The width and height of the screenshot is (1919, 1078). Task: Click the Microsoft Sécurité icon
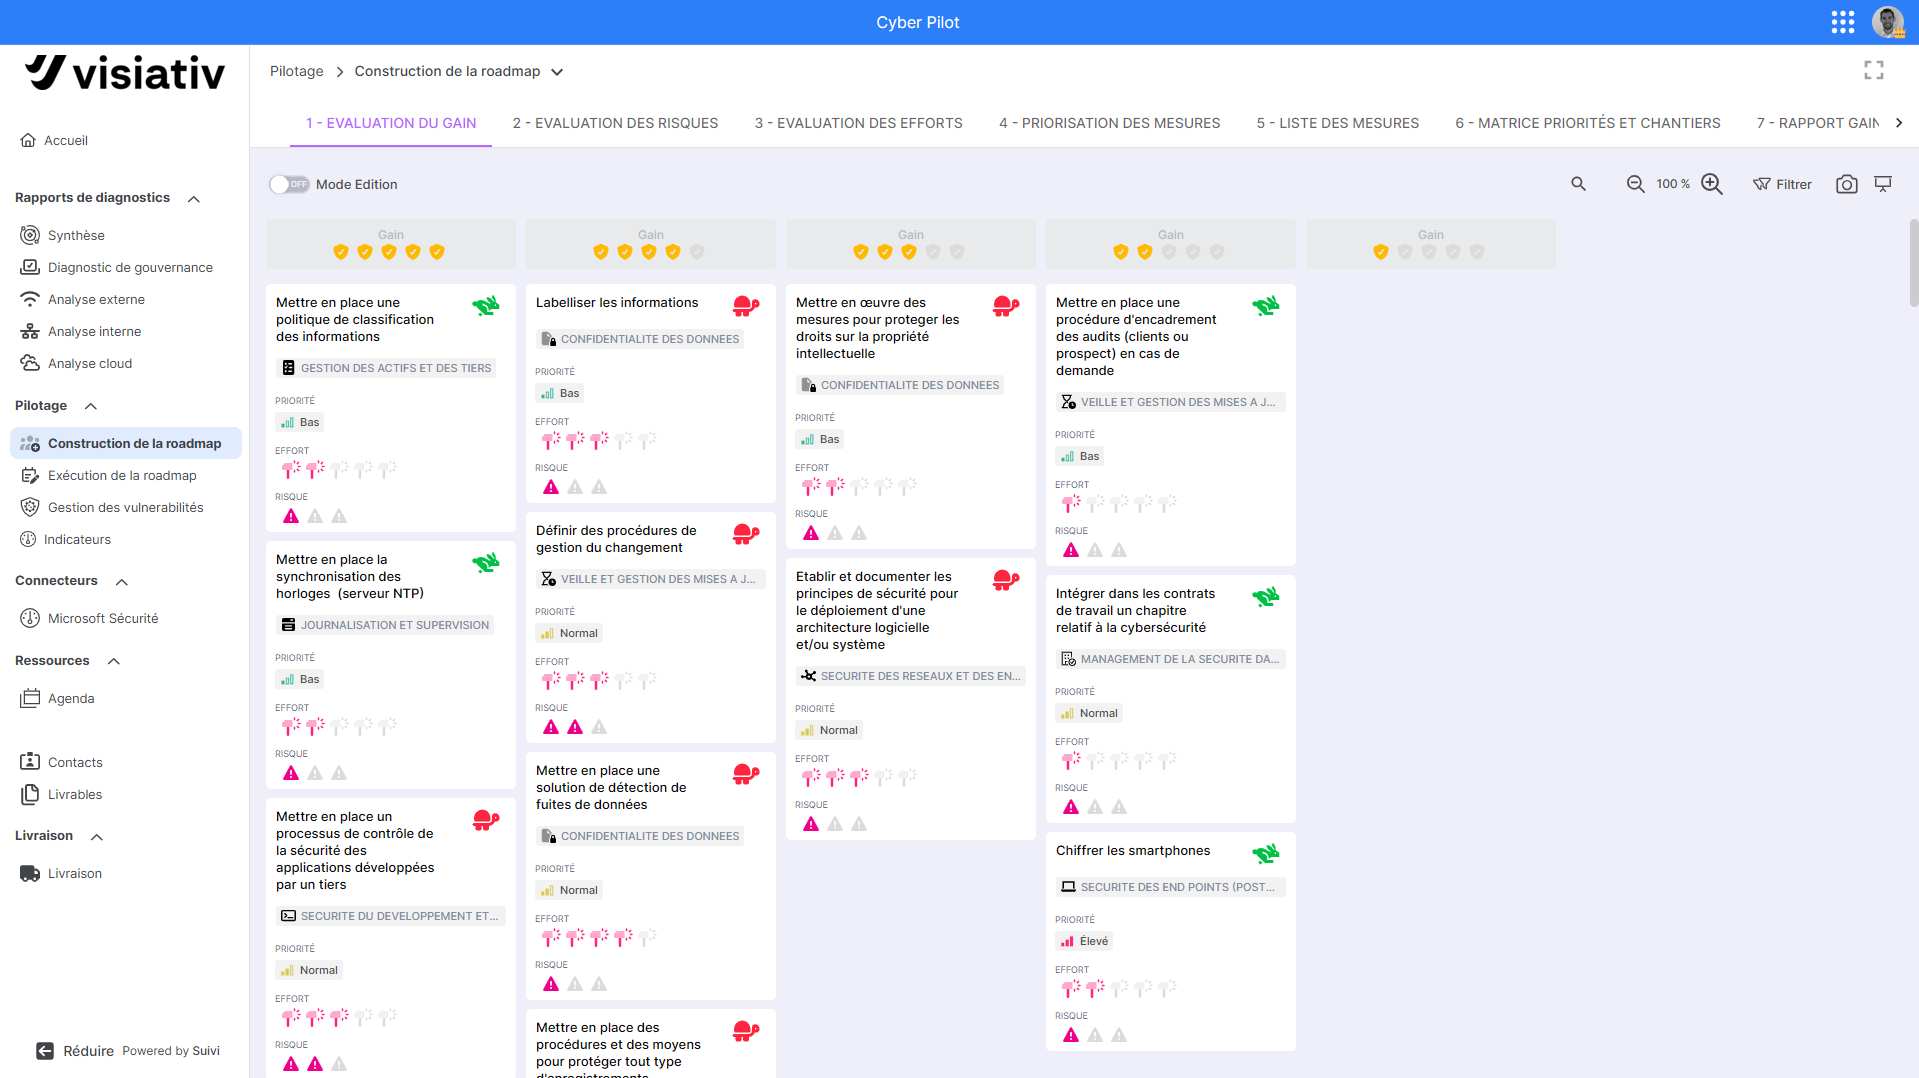30,618
